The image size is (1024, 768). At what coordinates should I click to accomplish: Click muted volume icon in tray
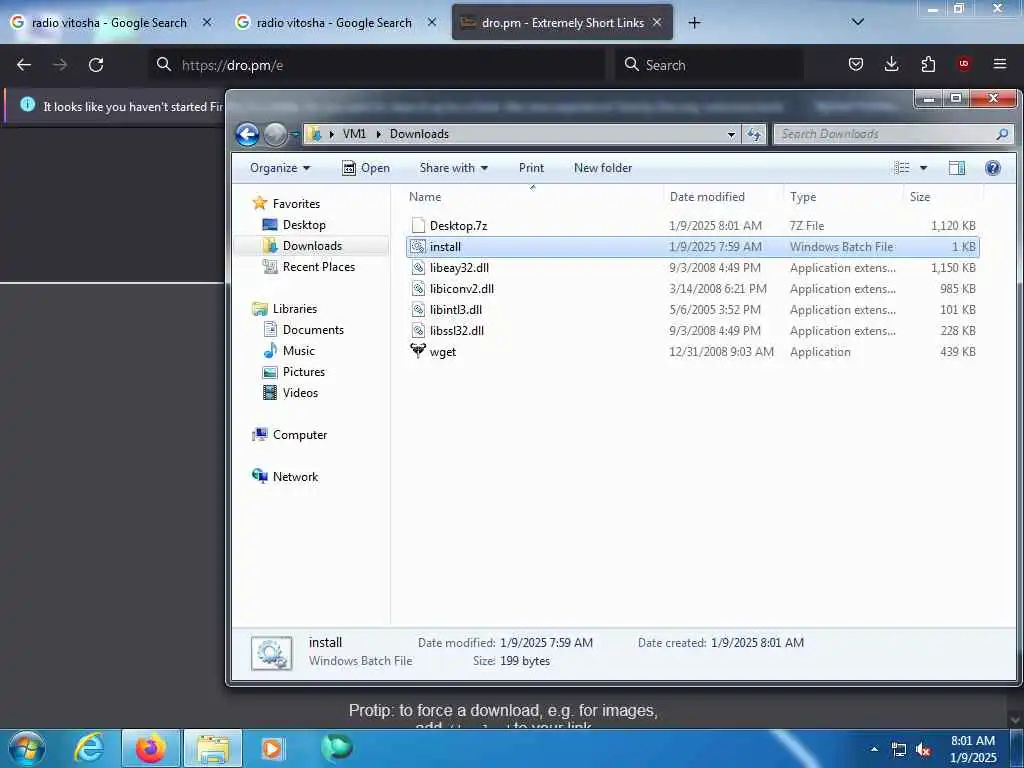click(923, 750)
